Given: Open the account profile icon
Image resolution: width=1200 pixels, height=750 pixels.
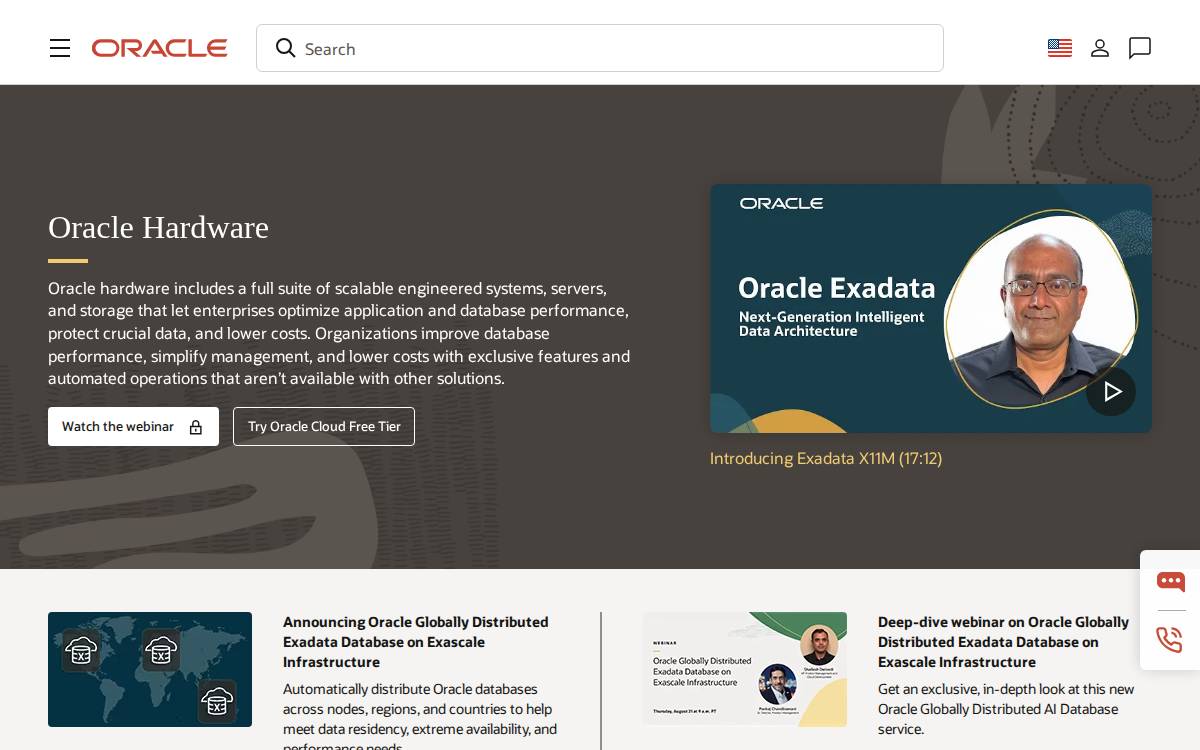Looking at the screenshot, I should click(x=1100, y=48).
